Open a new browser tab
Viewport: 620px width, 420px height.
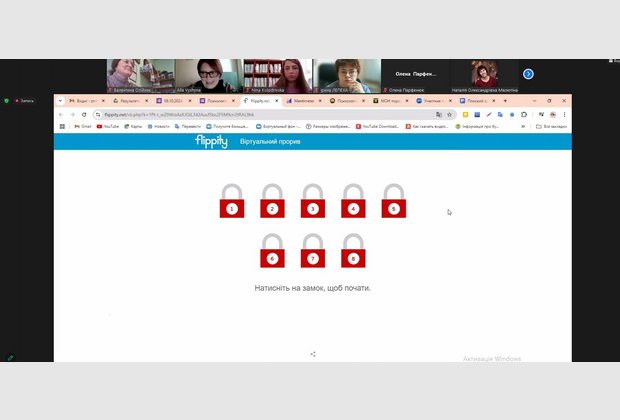pos(505,101)
